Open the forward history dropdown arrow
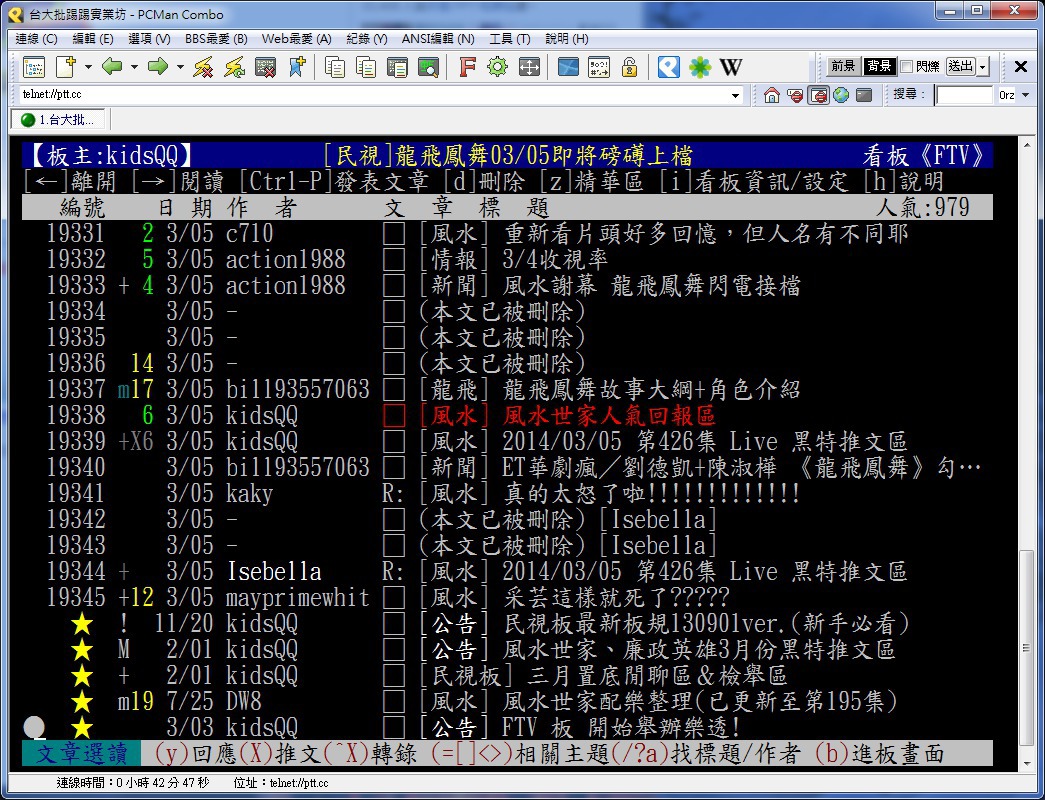The height and width of the screenshot is (800, 1045). [180, 67]
